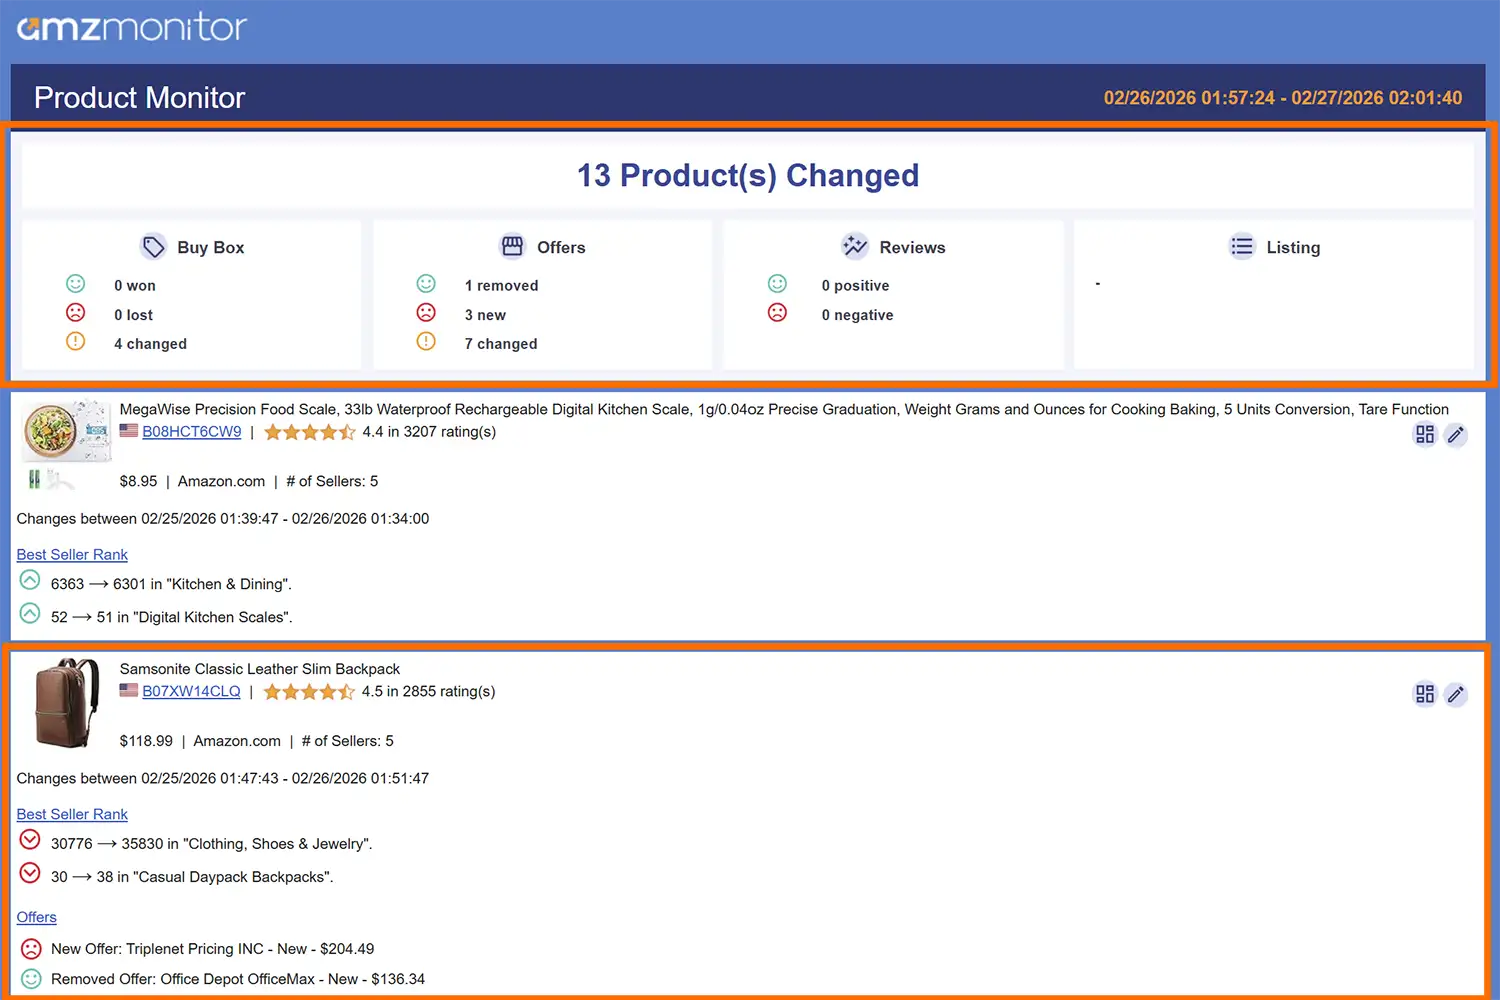Click the rank-down icon for Casual Daypack Backpacks

(30, 874)
